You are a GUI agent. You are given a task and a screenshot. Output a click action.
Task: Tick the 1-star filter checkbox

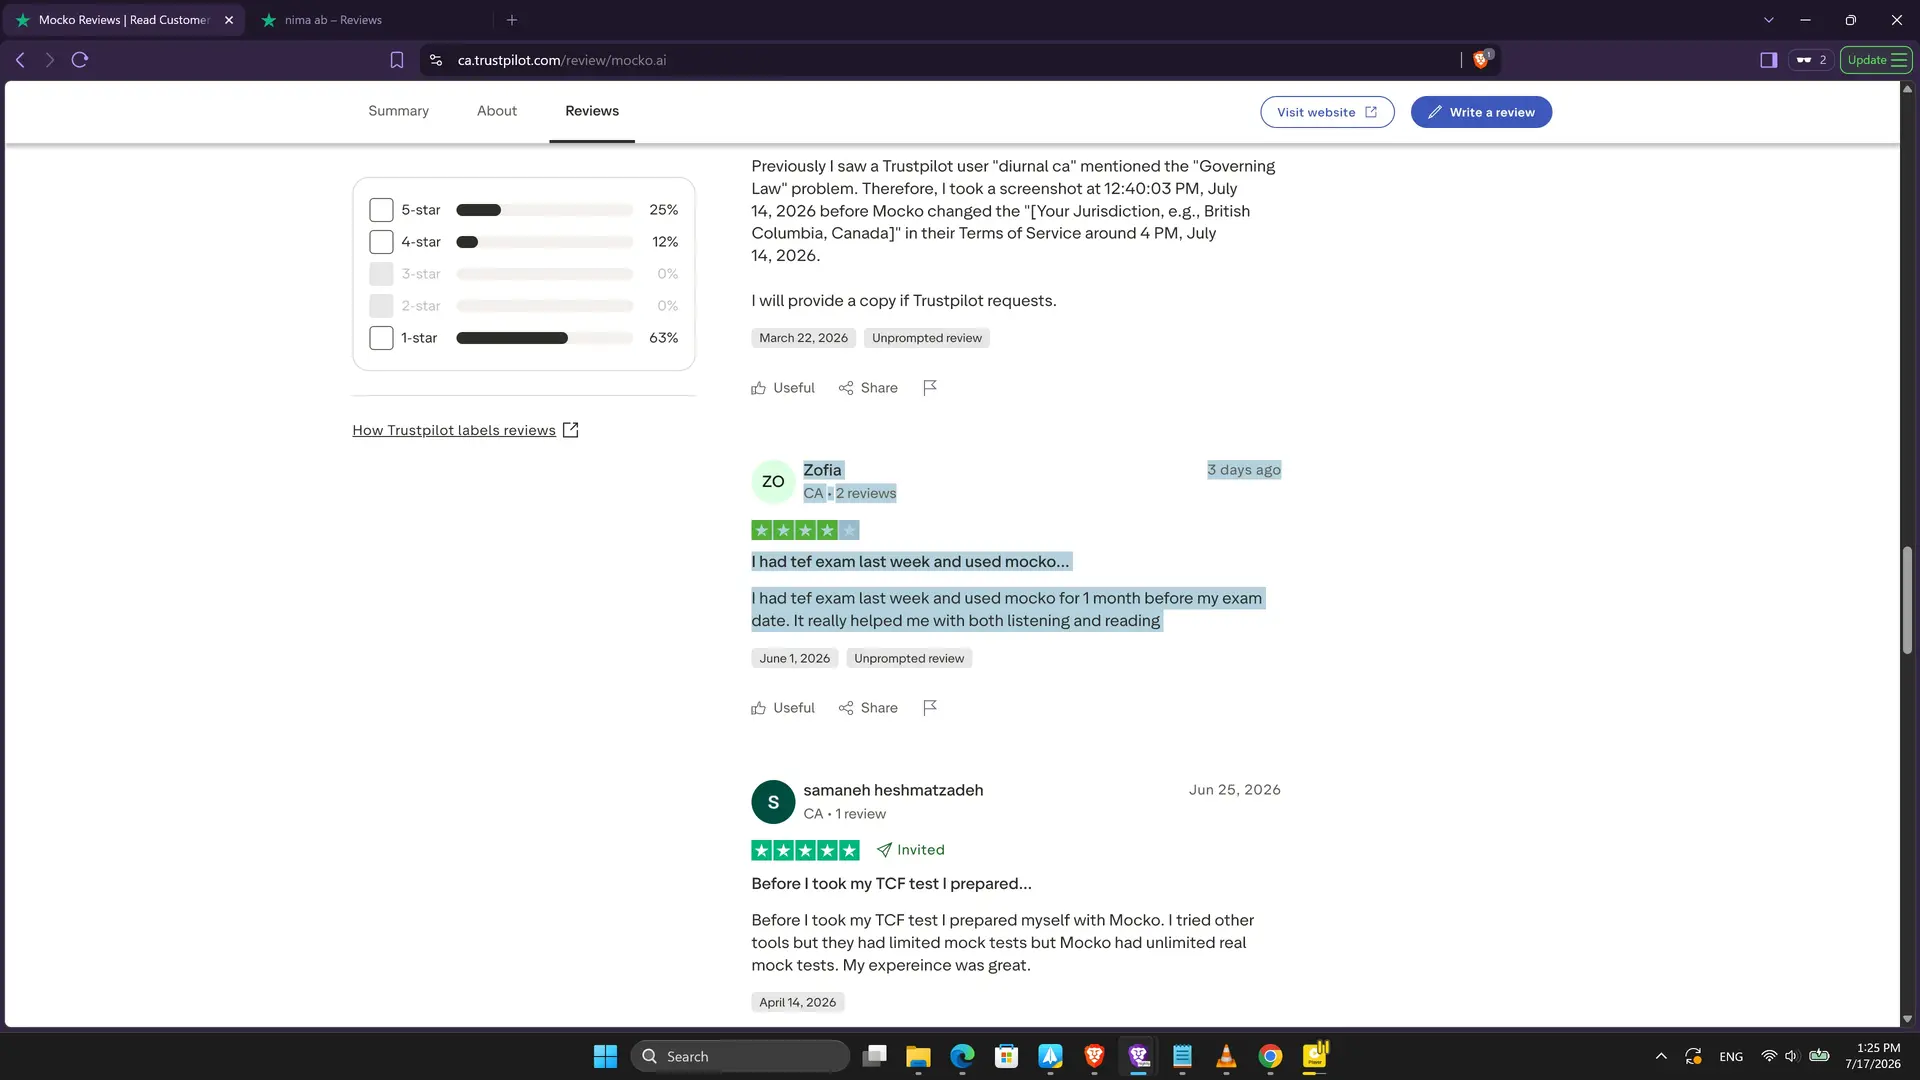381,338
